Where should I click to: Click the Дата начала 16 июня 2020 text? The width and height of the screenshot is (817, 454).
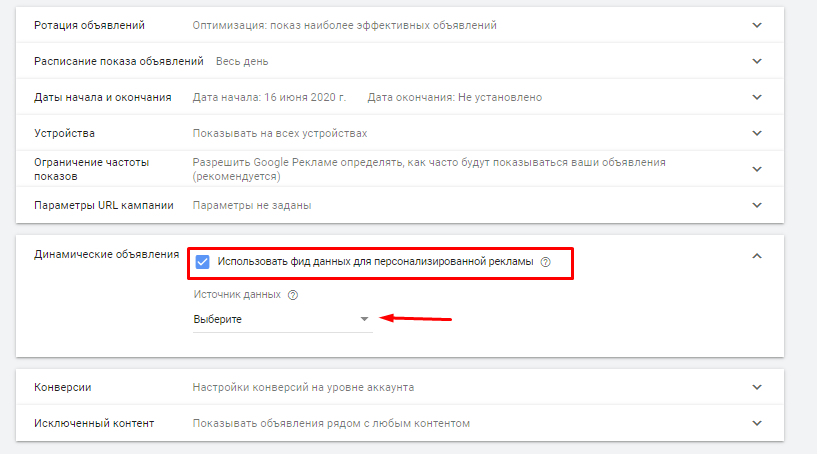(269, 97)
